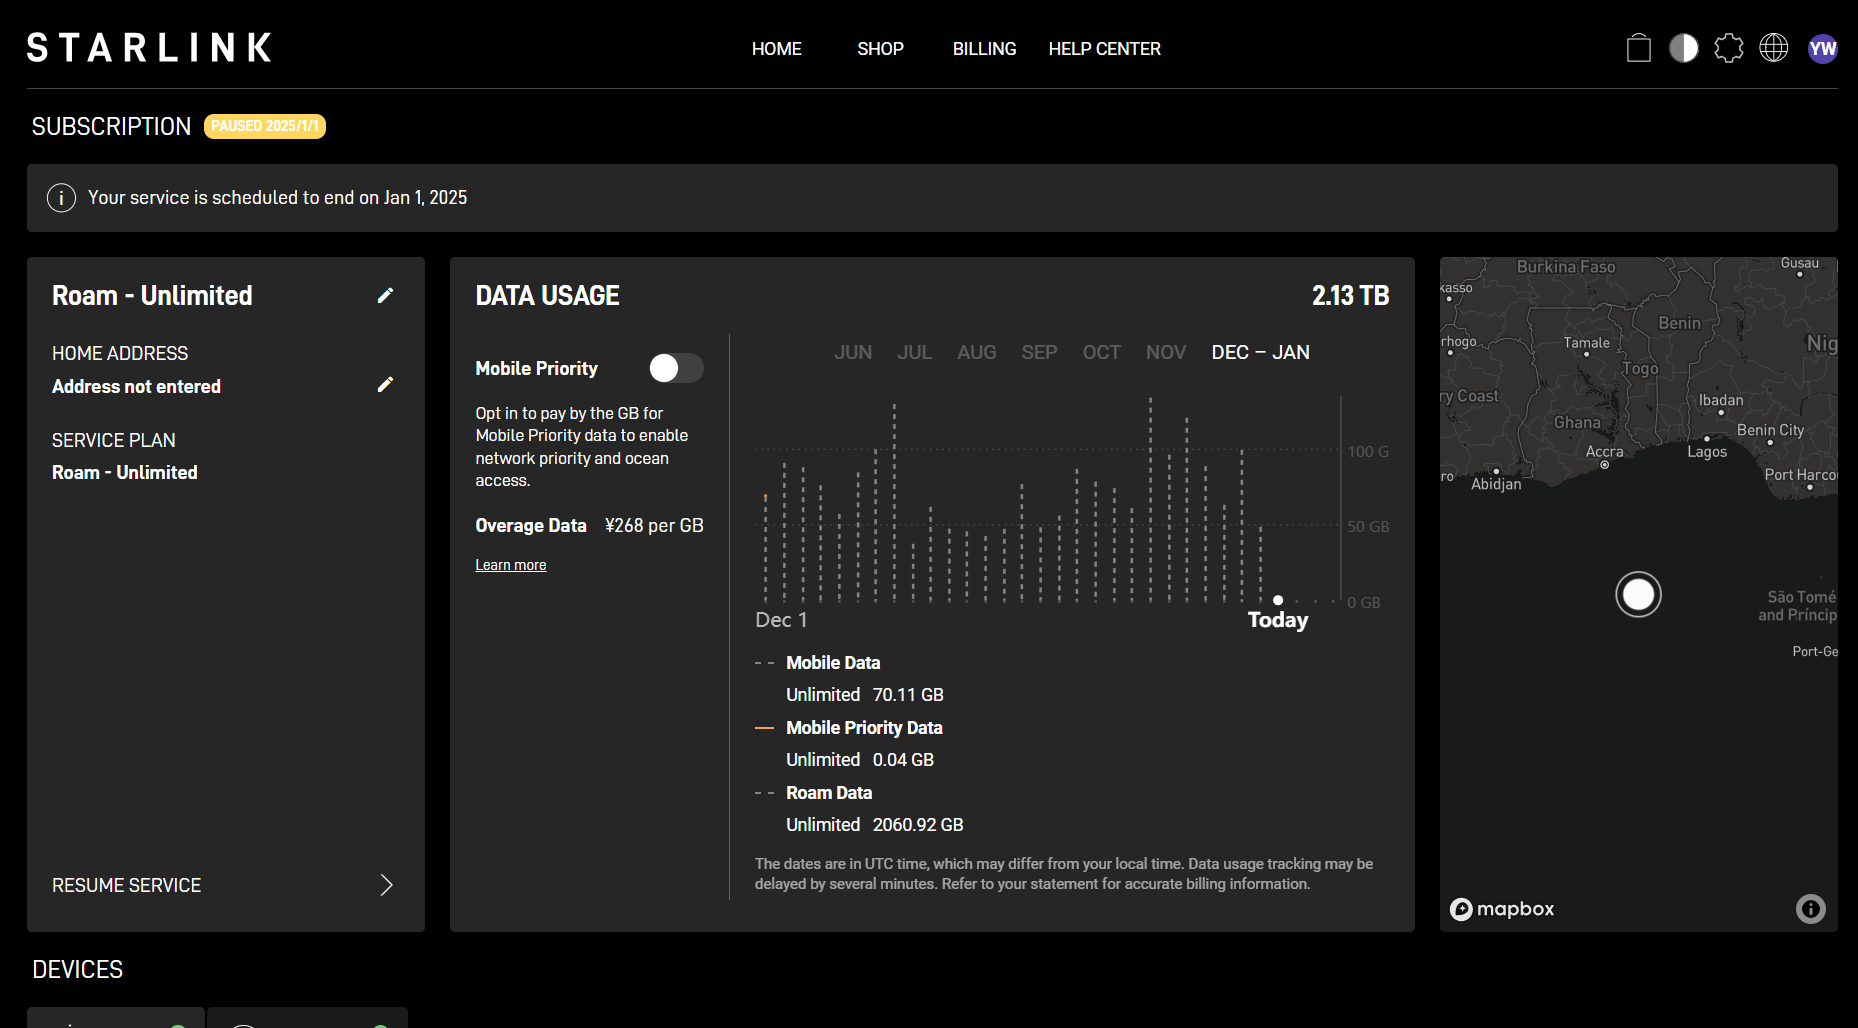The image size is (1858, 1028).
Task: Click the PAUSED 2025/1/1 badge
Action: (x=265, y=126)
